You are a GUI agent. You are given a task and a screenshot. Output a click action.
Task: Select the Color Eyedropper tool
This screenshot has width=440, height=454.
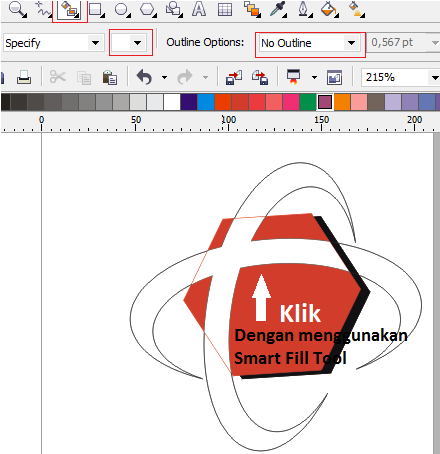pyautogui.click(x=278, y=9)
